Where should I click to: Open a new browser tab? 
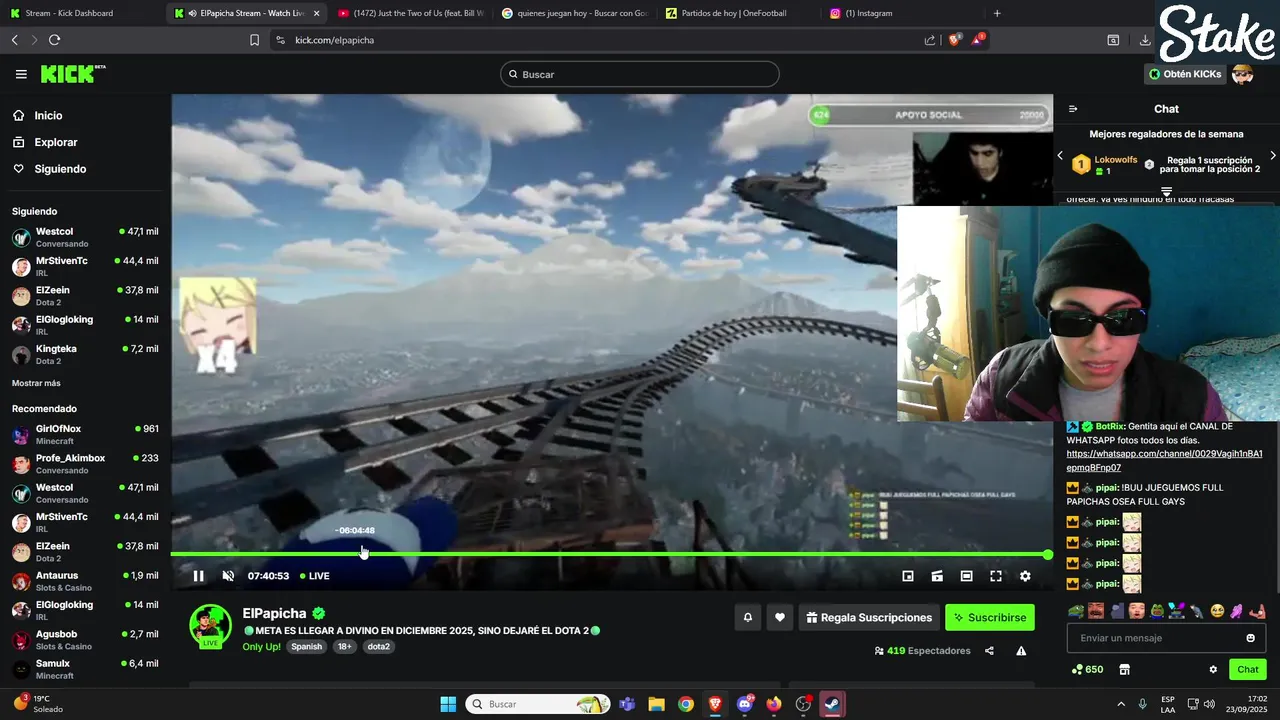pyautogui.click(x=997, y=13)
